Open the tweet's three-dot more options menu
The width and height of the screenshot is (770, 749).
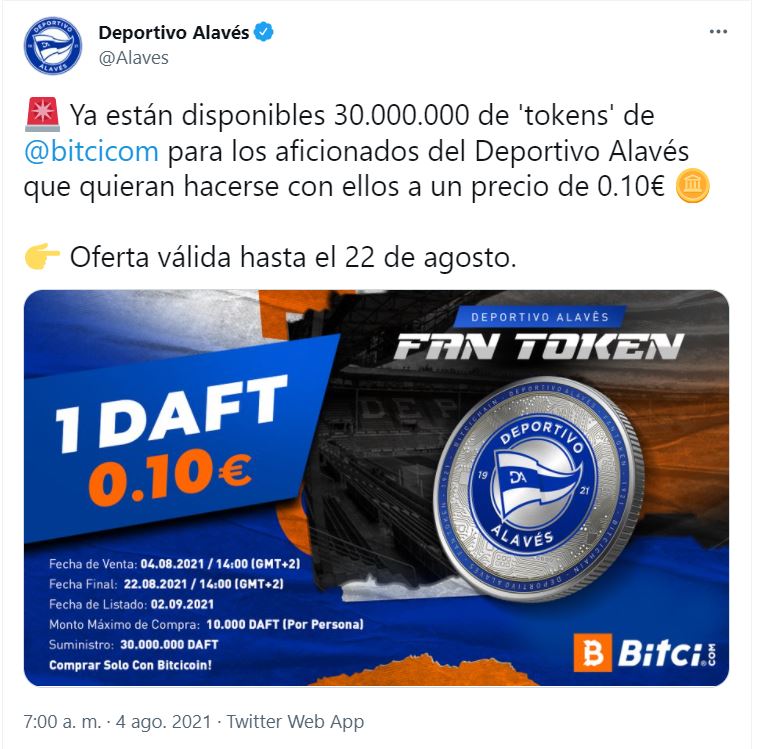tap(718, 32)
